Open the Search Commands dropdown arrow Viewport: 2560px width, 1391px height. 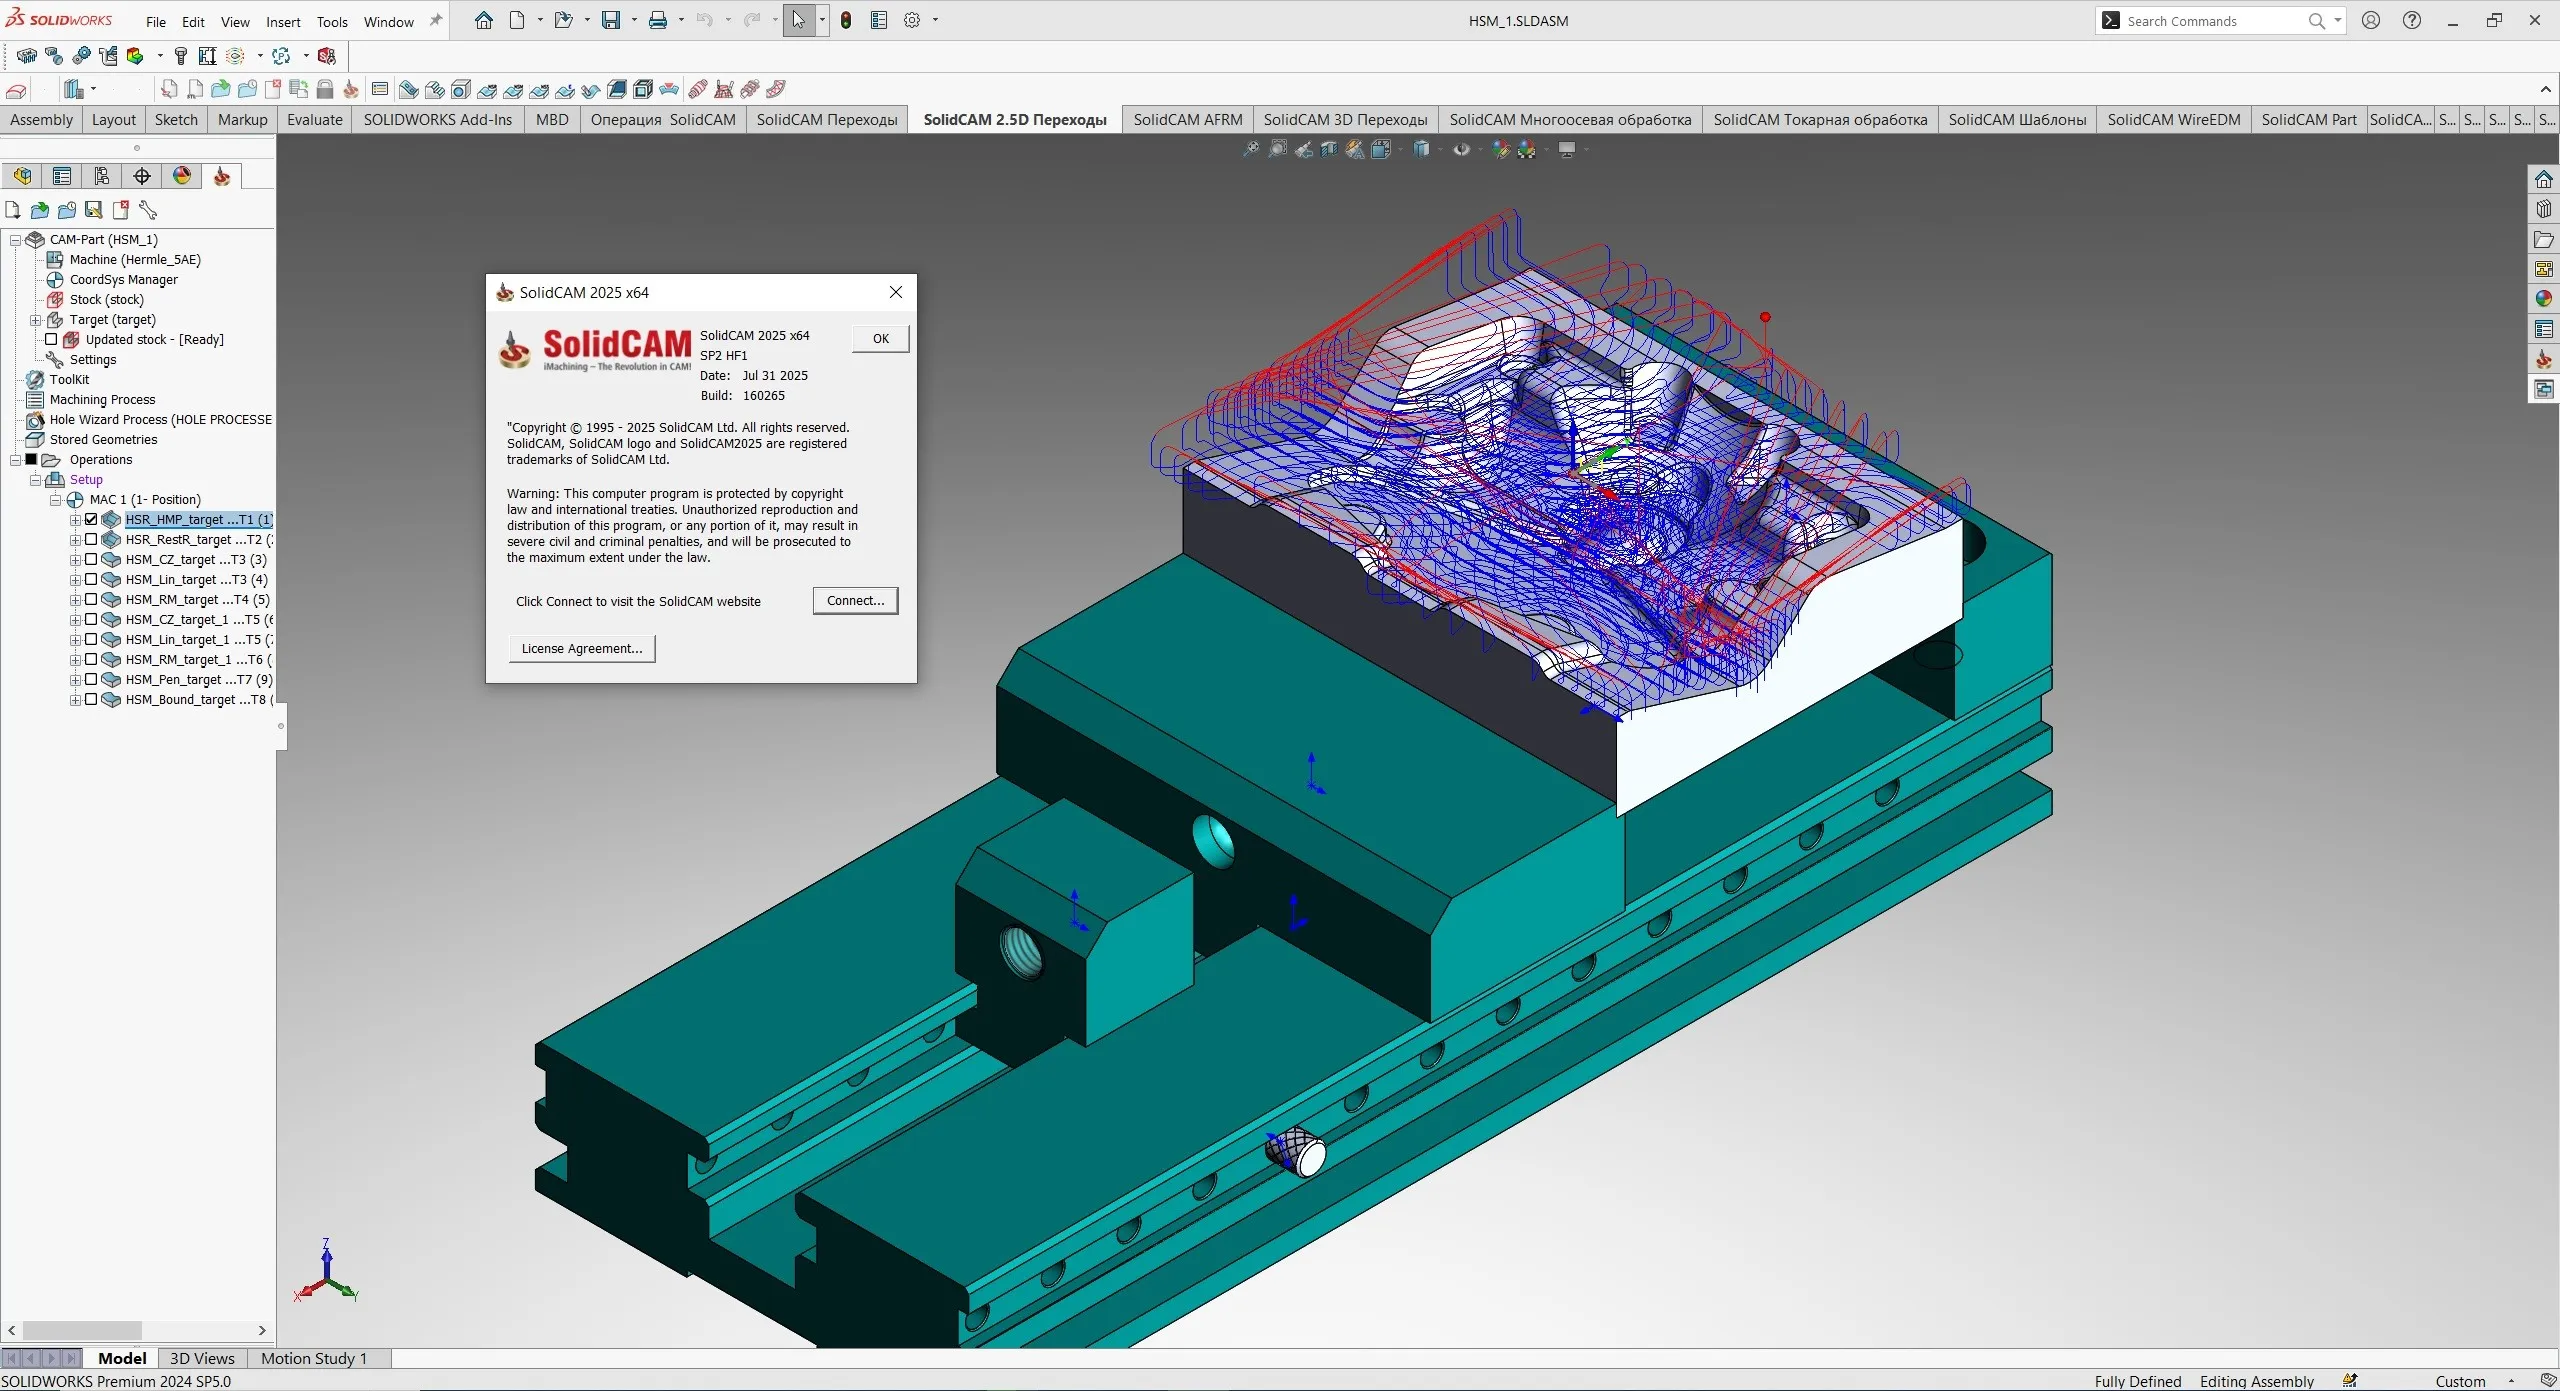[x=2337, y=20]
